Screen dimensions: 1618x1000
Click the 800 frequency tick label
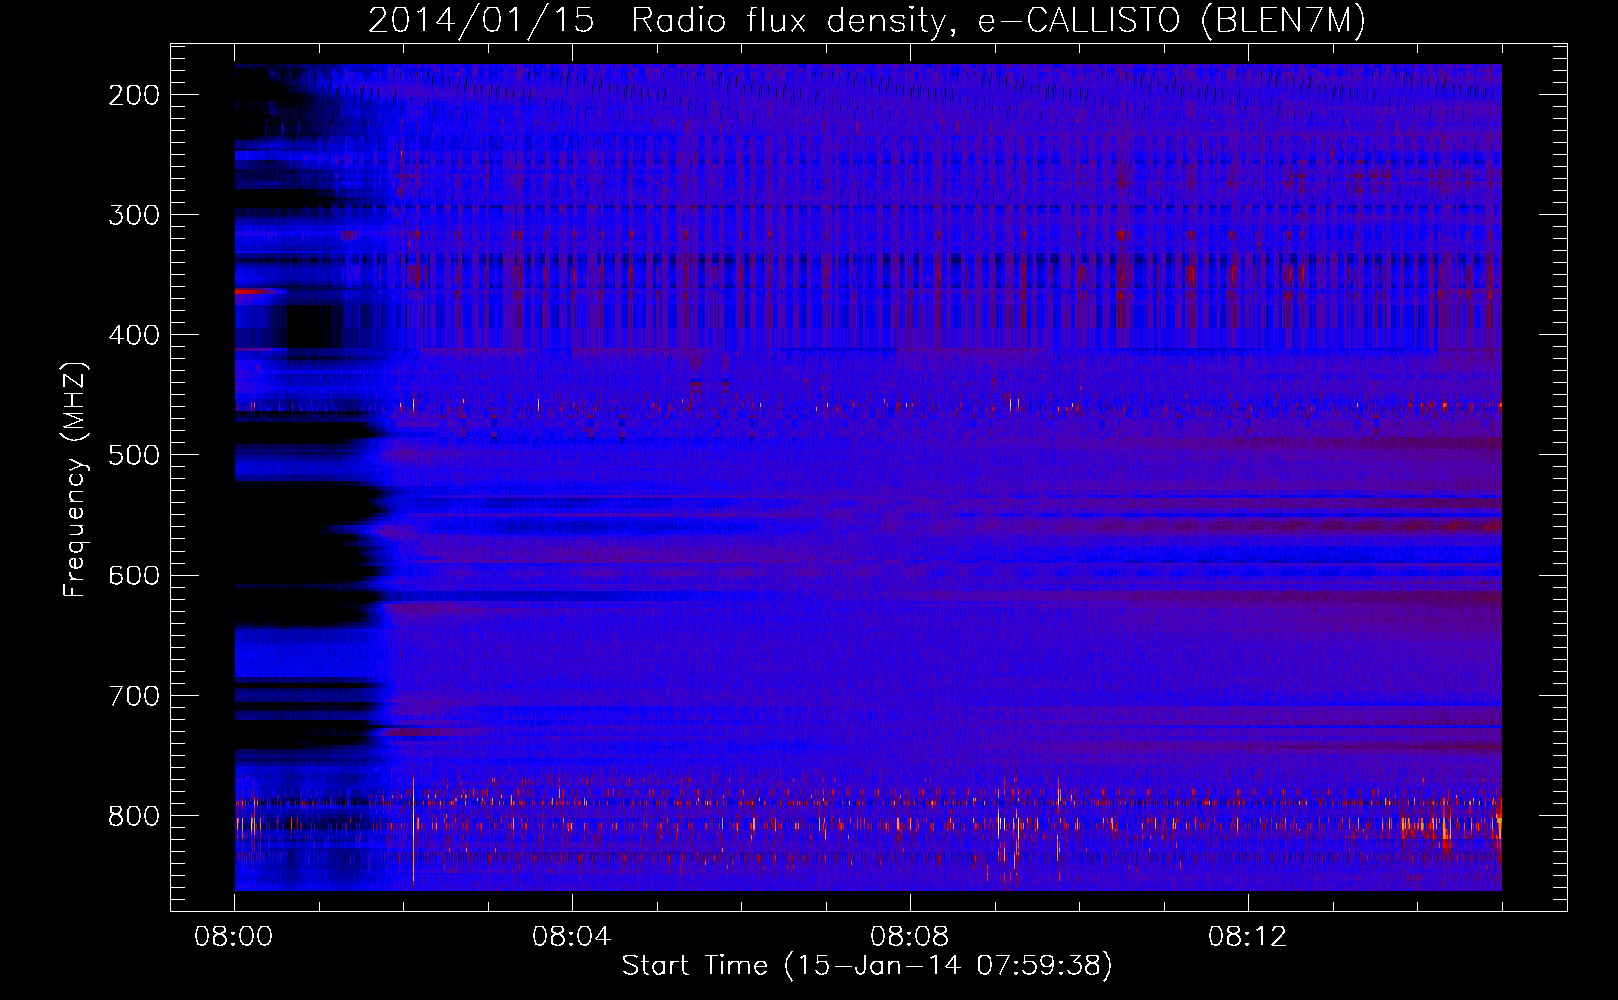click(134, 816)
